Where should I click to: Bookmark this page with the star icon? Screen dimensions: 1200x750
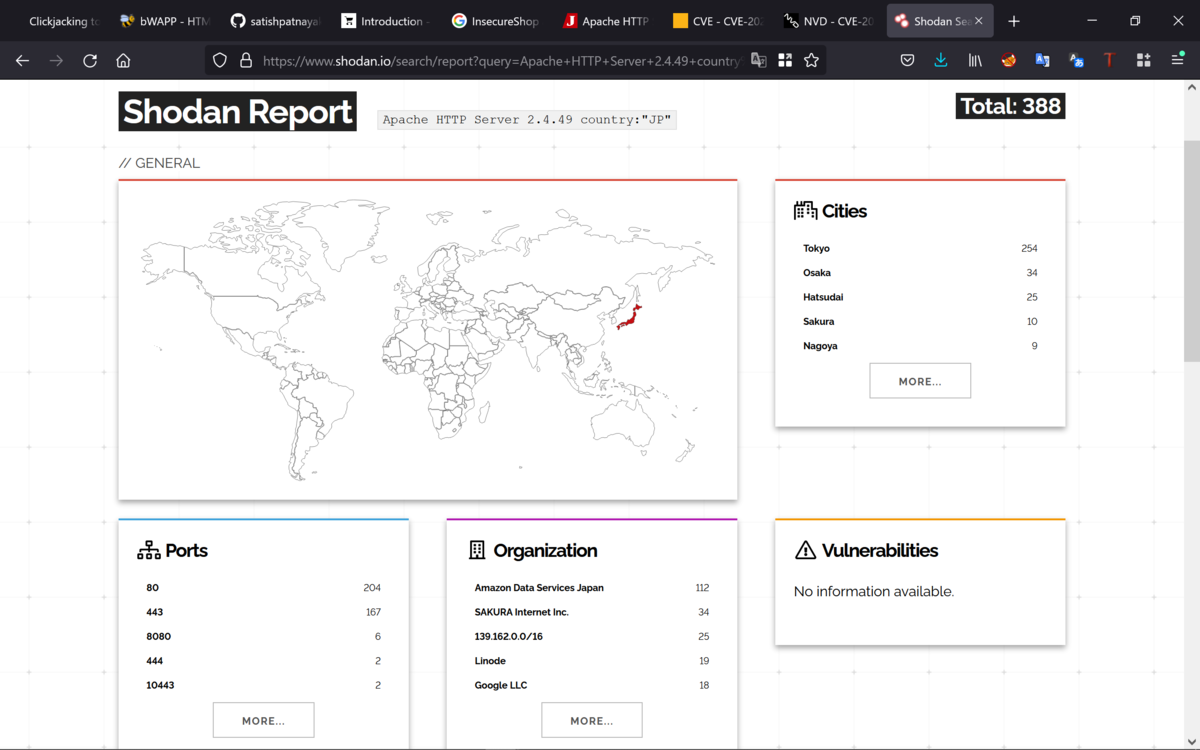point(811,61)
